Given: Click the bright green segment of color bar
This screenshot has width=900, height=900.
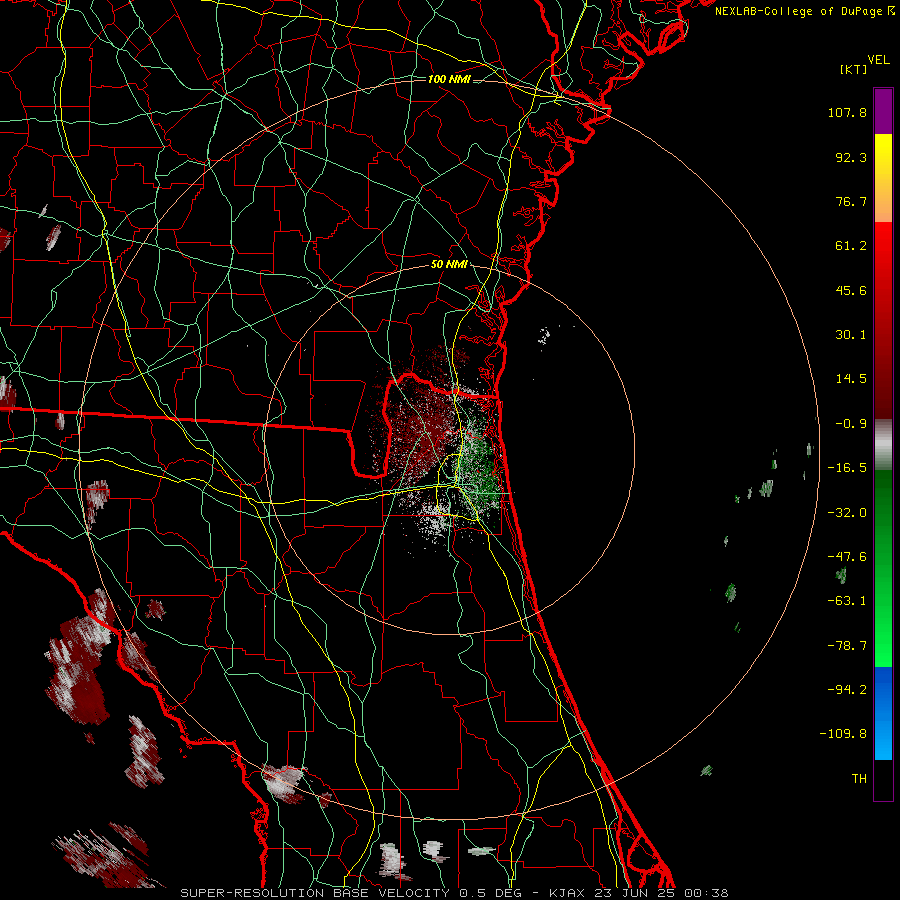Looking at the screenshot, I should click(883, 568).
